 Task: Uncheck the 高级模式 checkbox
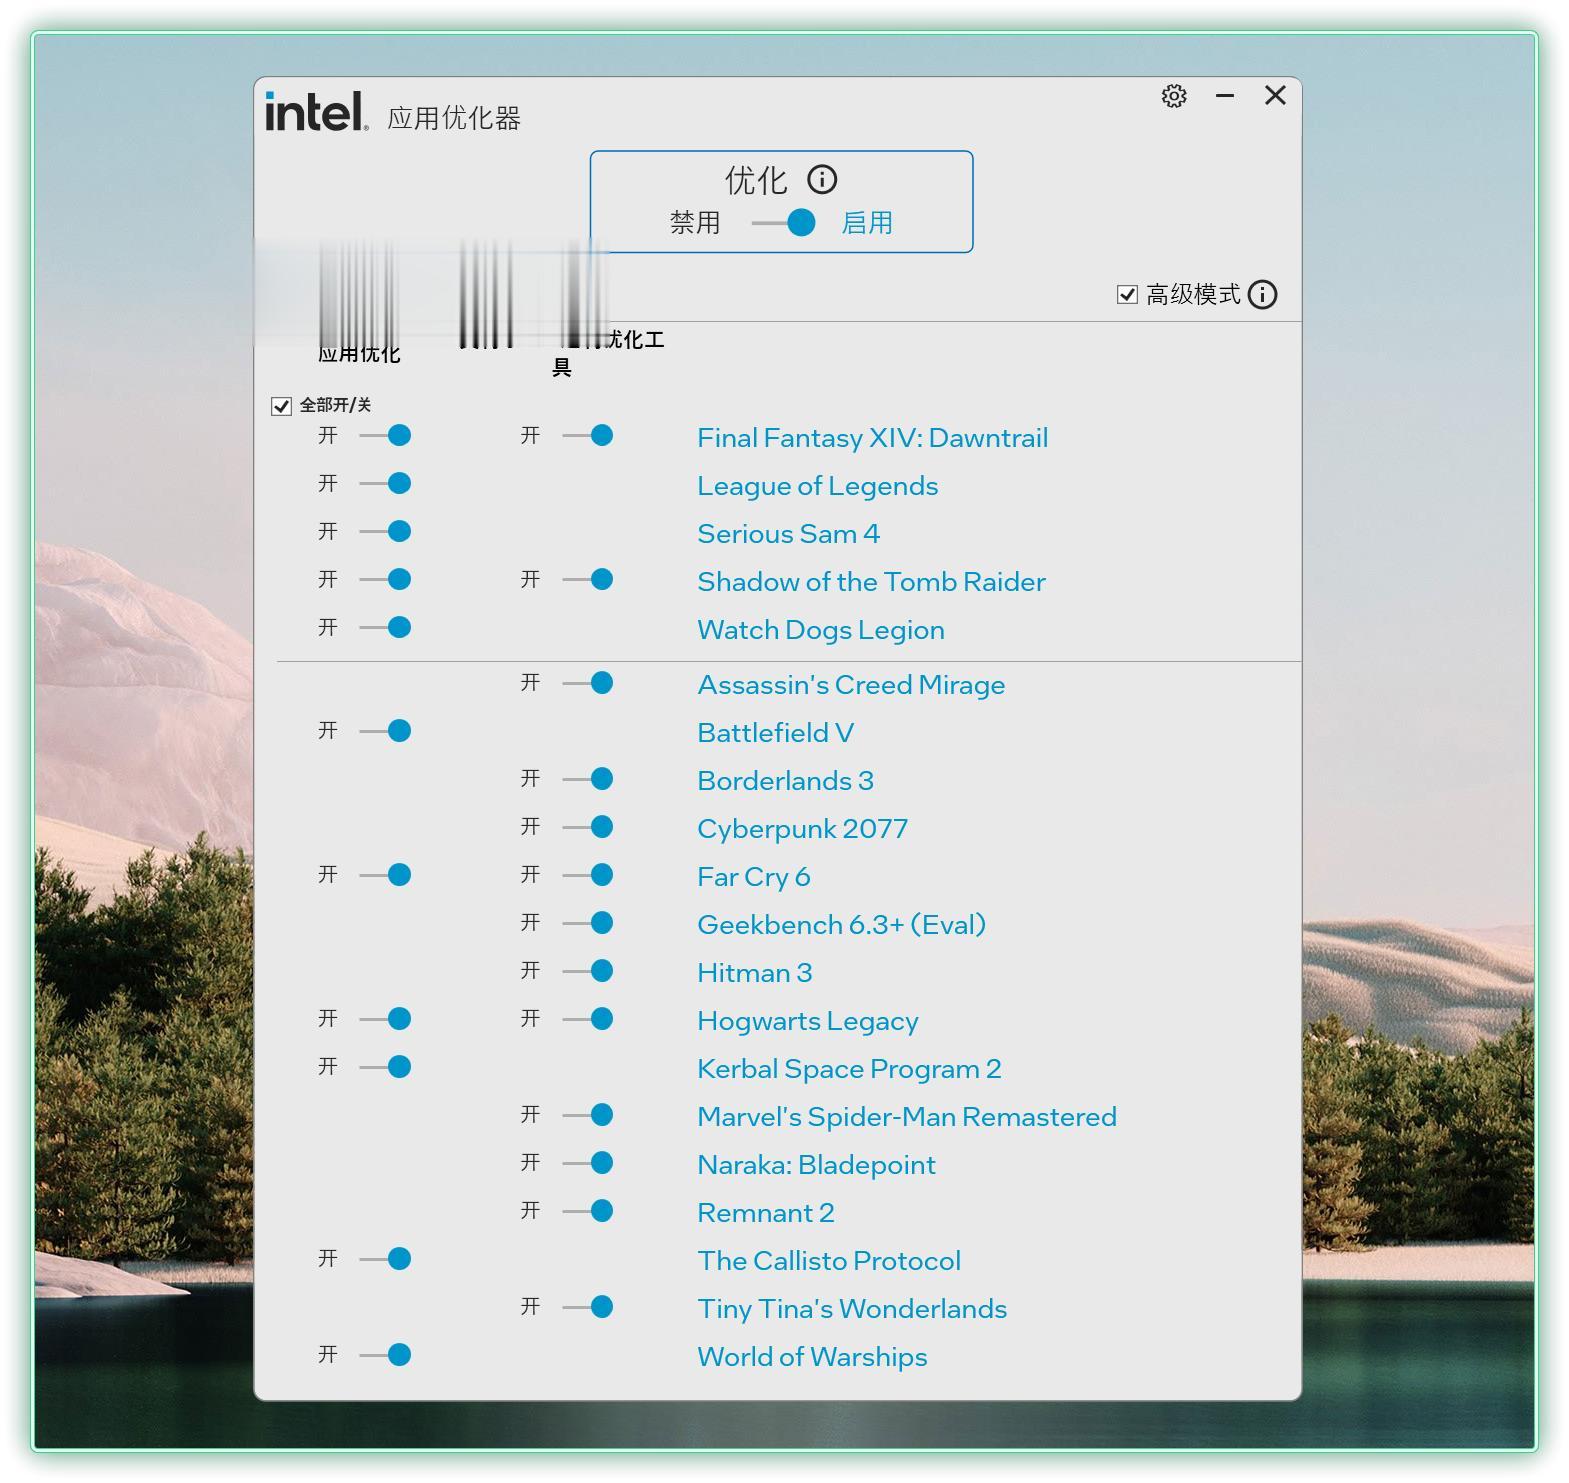tap(1127, 295)
